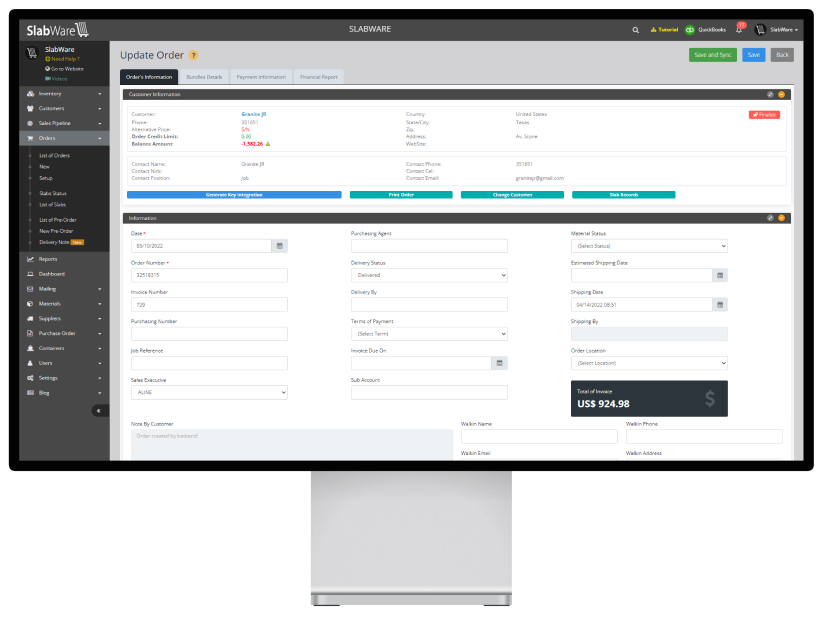Open the calendar for Estimated Shipping Date
The width and height of the screenshot is (823, 621).
coord(720,275)
